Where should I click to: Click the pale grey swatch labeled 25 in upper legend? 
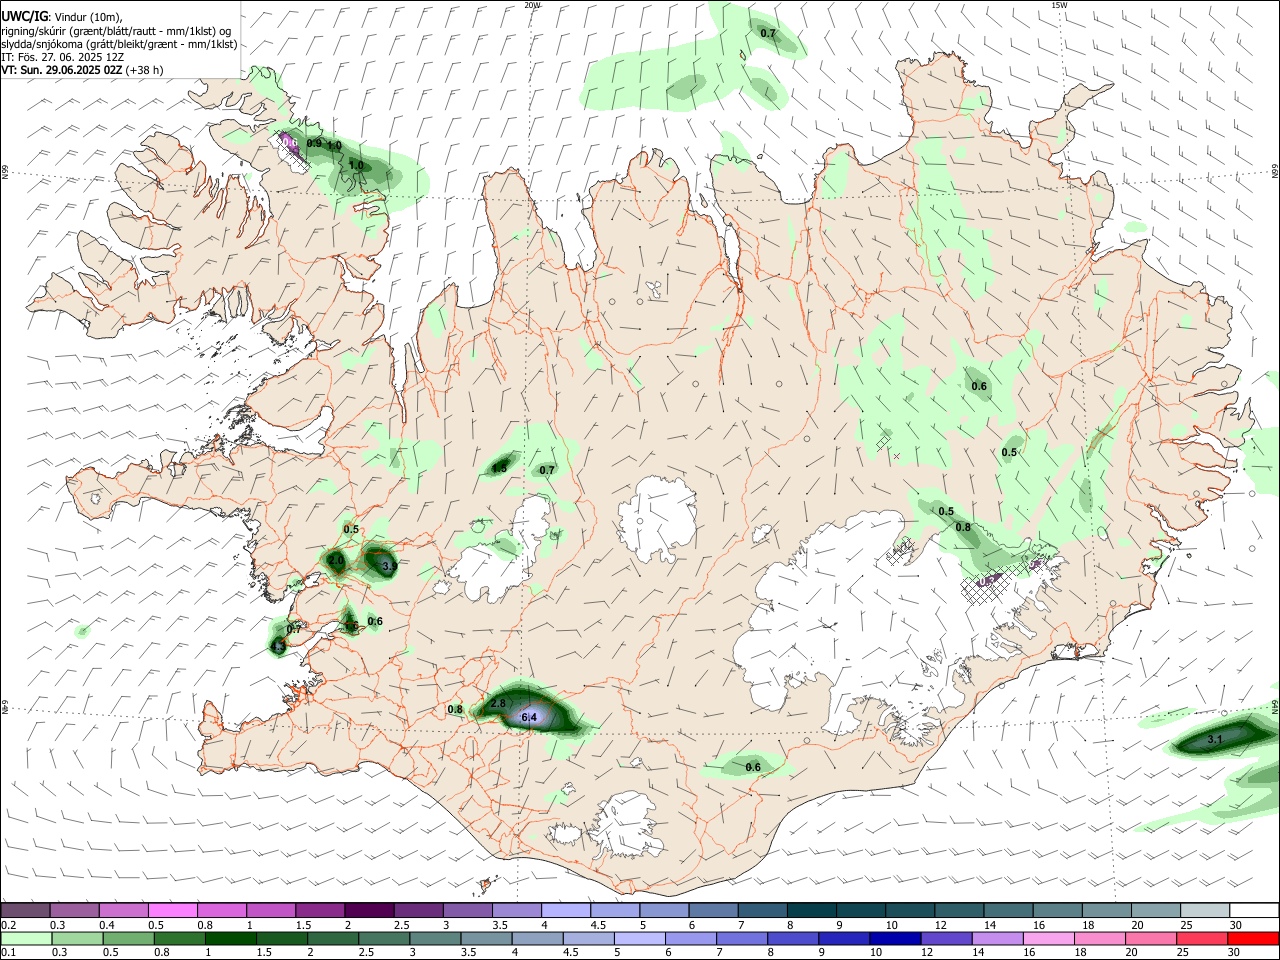[x=1205, y=910]
